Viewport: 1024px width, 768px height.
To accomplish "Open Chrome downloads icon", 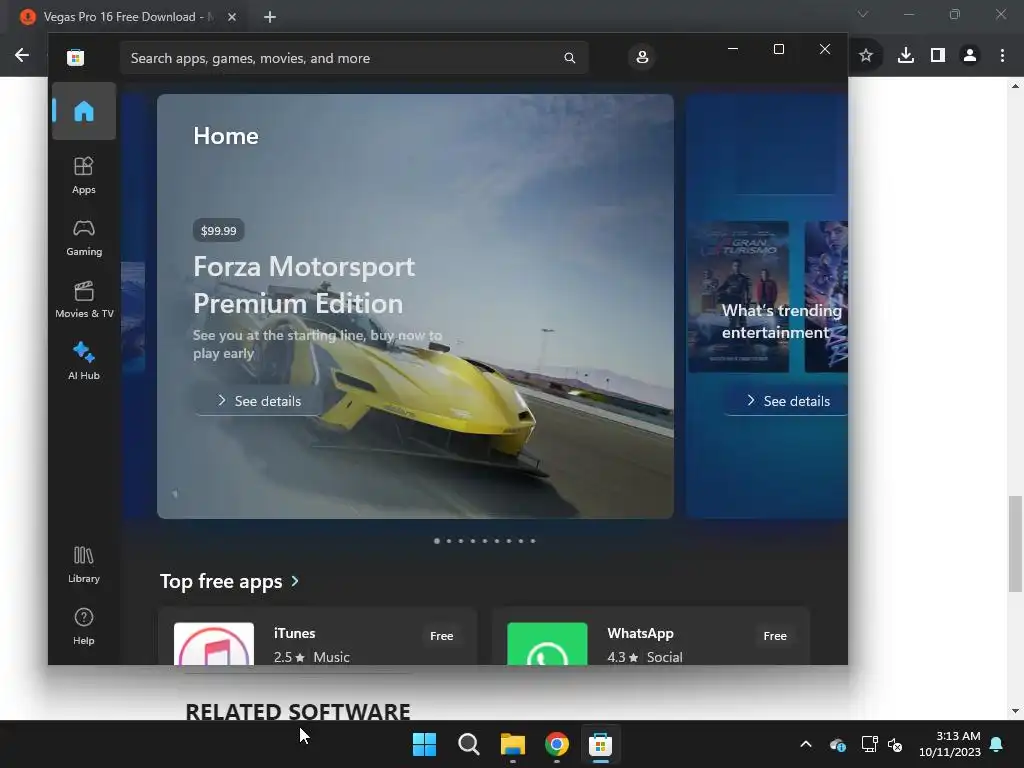I will click(x=906, y=56).
